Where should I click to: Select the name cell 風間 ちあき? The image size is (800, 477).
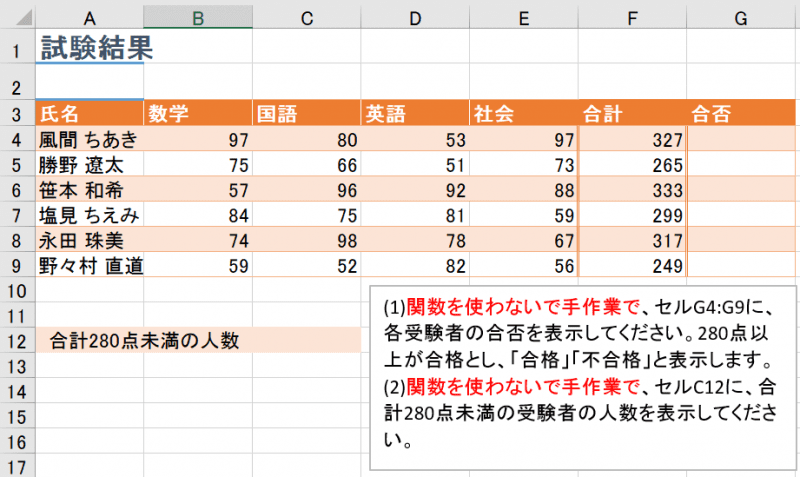pyautogui.click(x=90, y=139)
